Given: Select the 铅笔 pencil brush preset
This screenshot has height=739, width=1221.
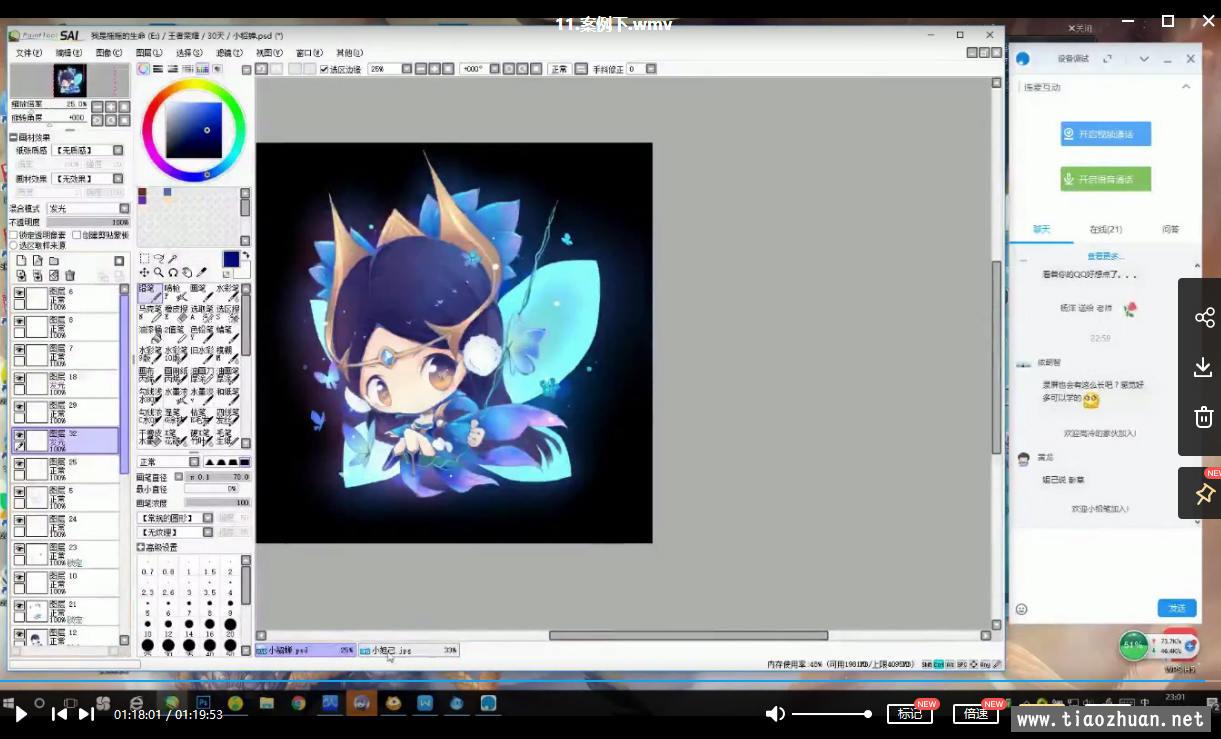Looking at the screenshot, I should point(149,292).
